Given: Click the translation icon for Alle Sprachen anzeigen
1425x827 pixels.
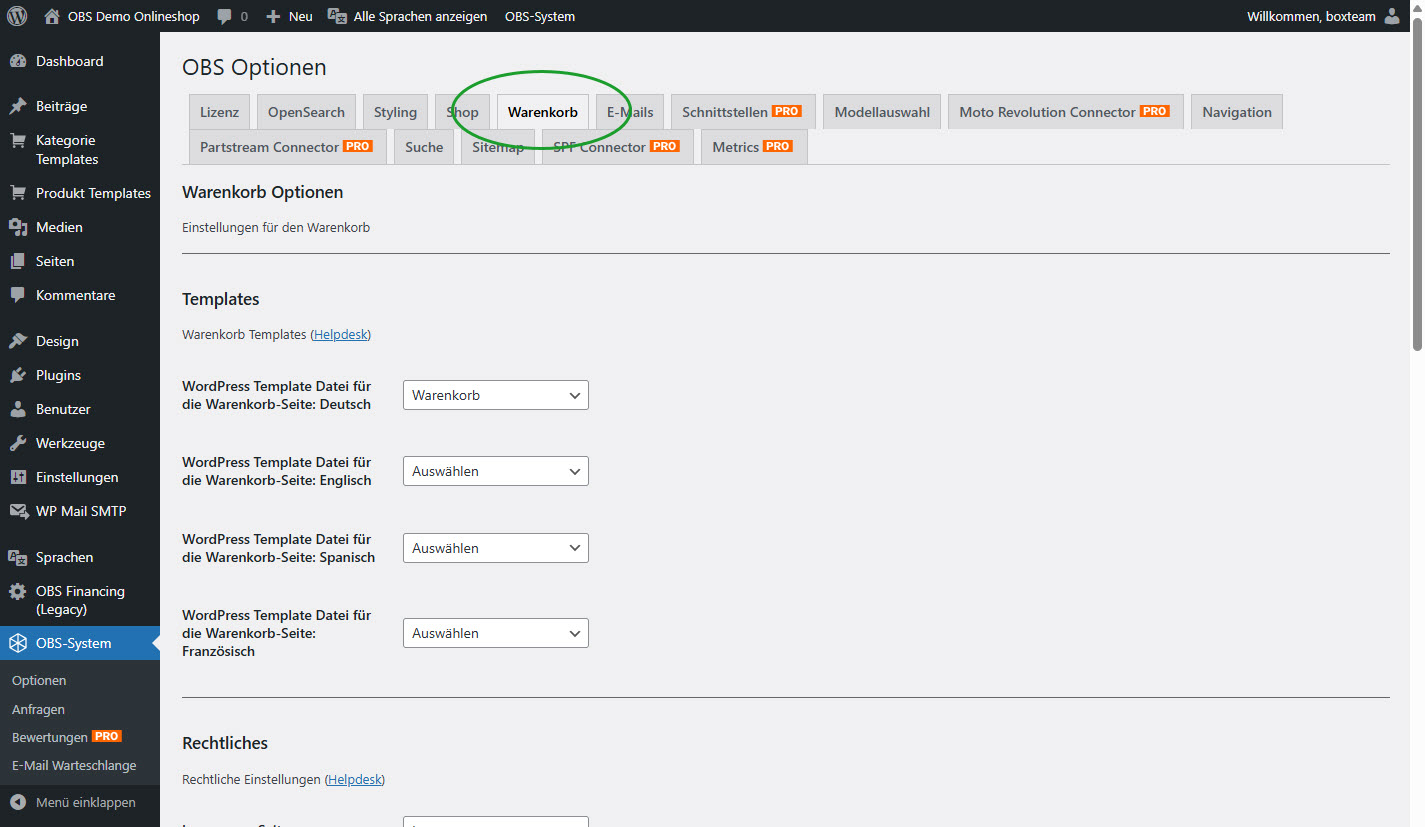Looking at the screenshot, I should pyautogui.click(x=338, y=16).
